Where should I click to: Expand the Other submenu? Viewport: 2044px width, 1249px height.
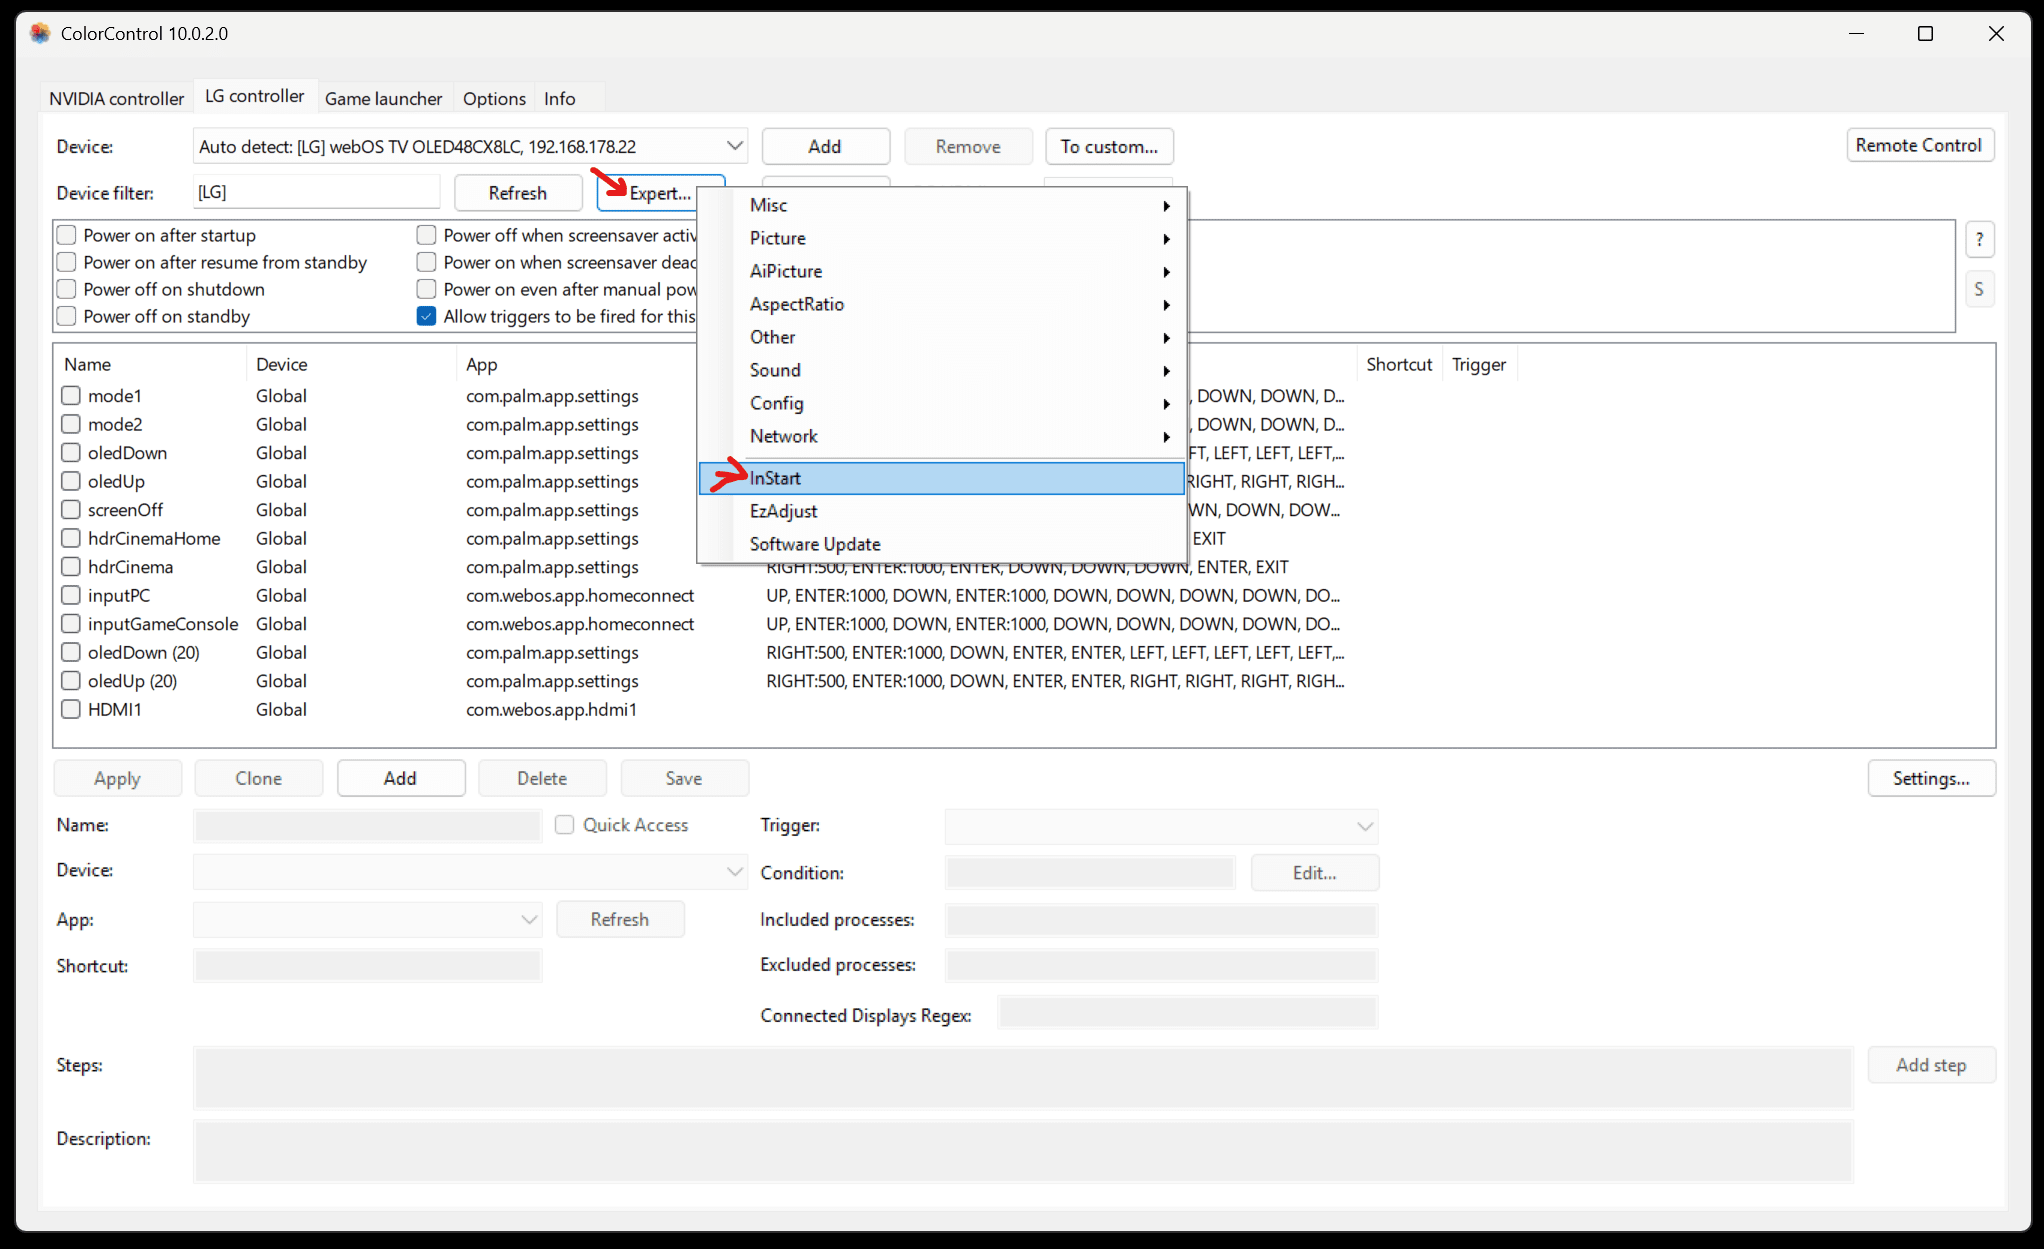942,337
